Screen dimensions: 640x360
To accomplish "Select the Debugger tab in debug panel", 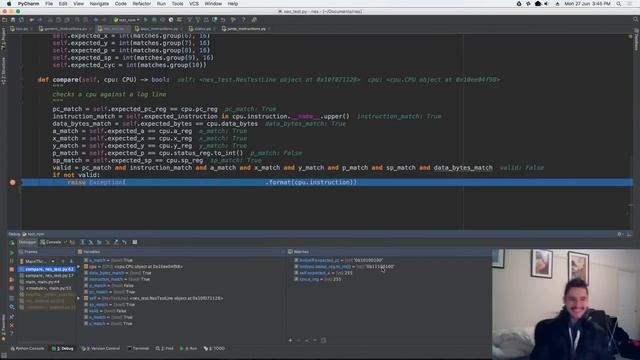I will 27,242.
